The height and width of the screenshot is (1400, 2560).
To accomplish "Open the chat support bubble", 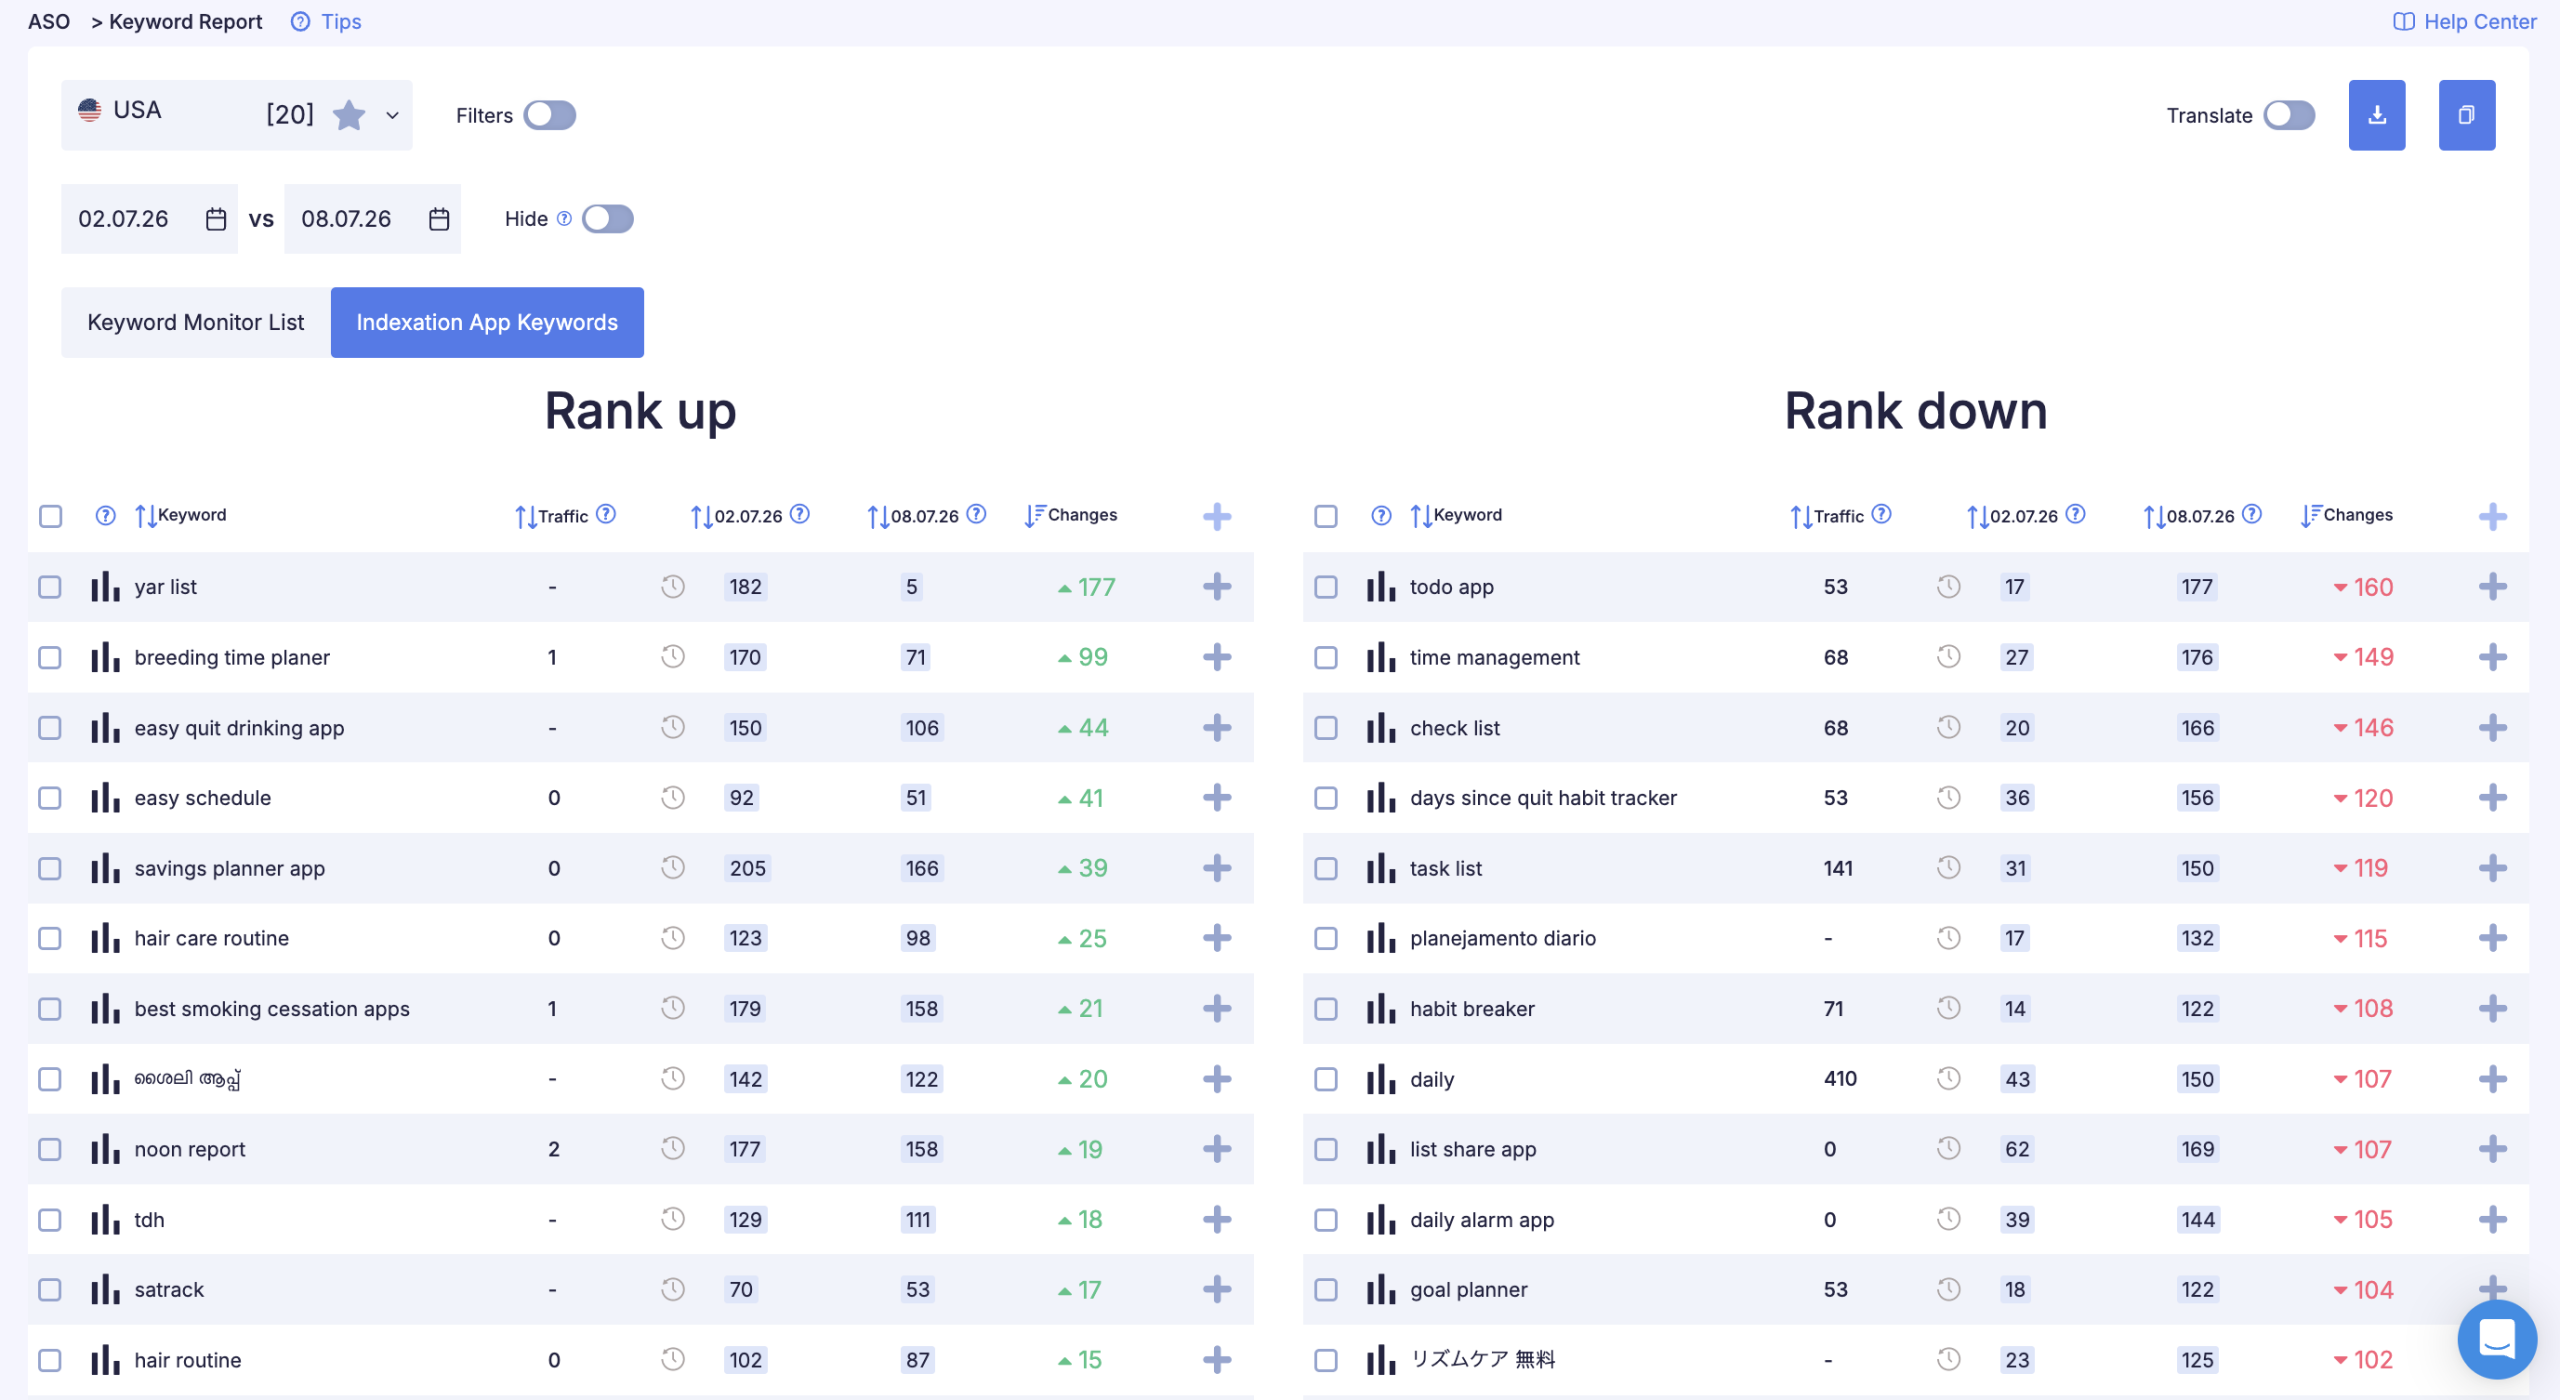I will coord(2496,1338).
